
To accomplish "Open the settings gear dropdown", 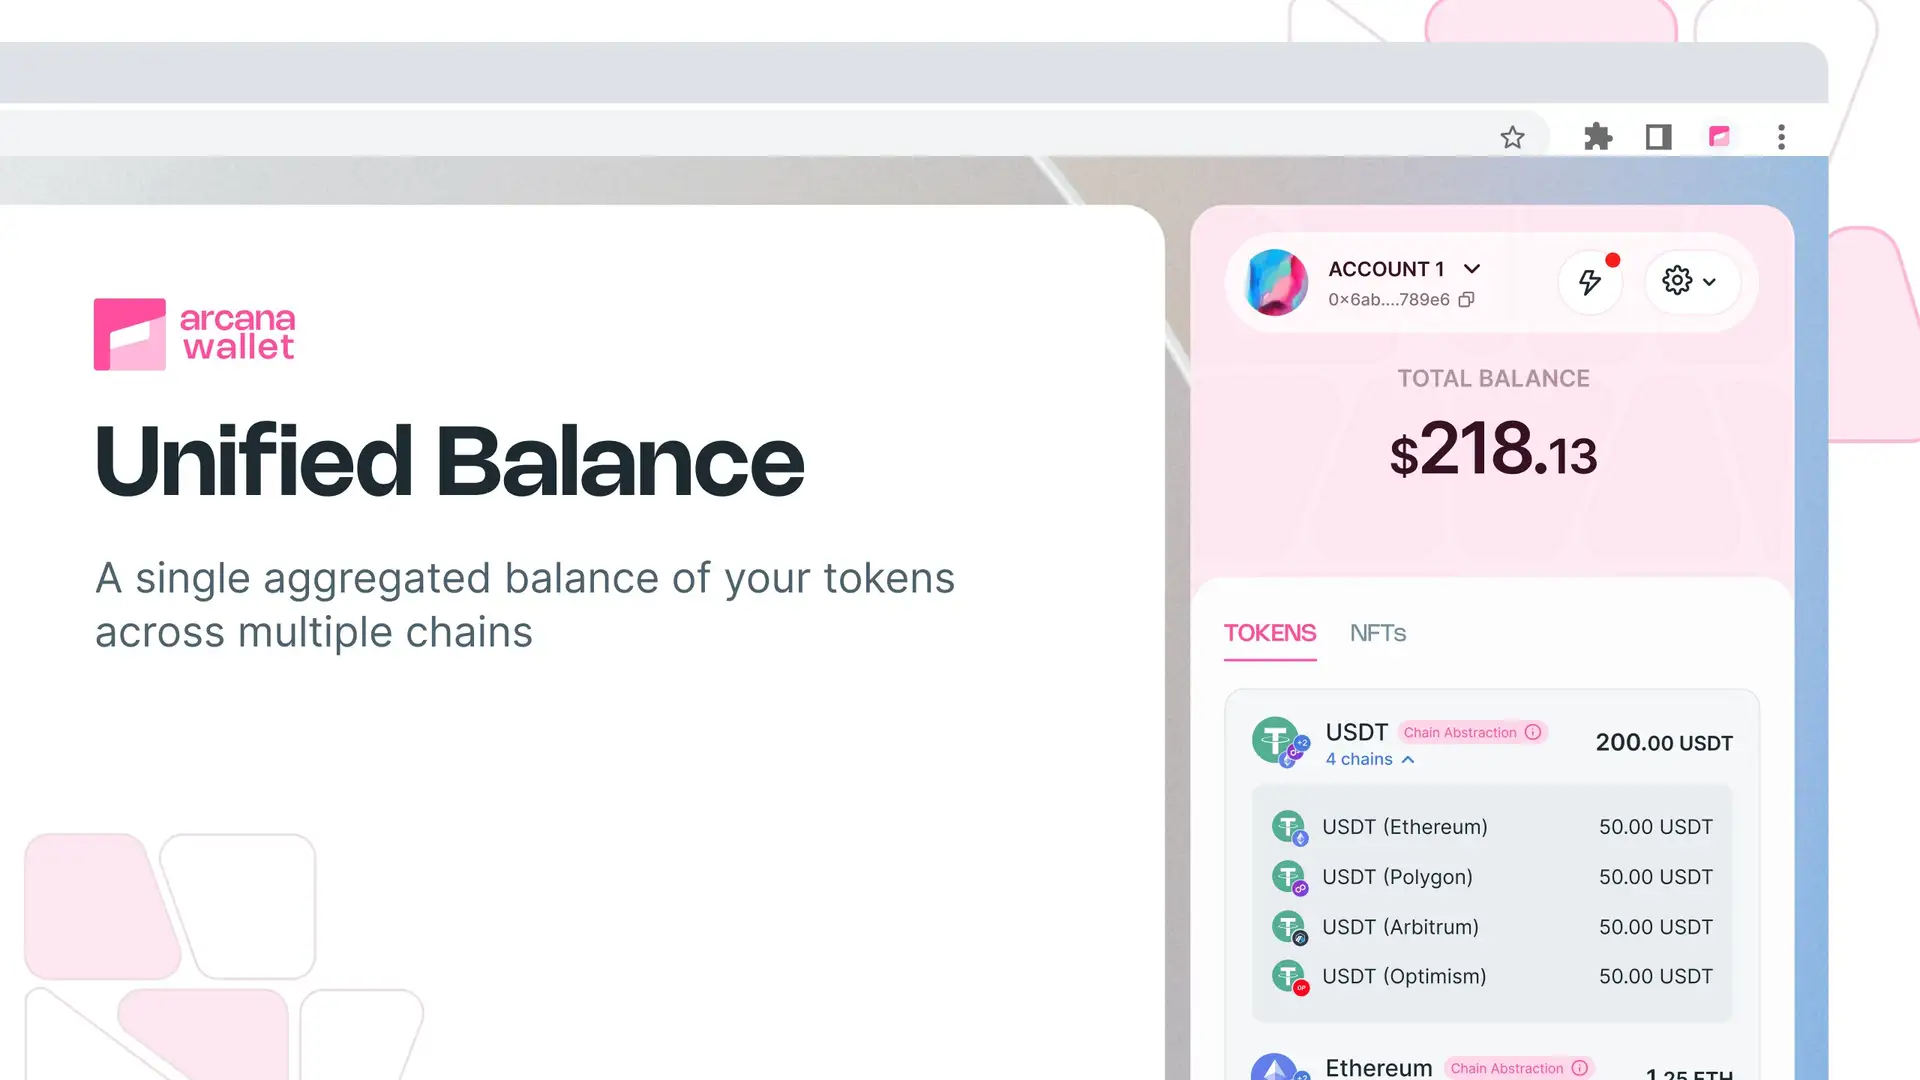I will click(x=1689, y=282).
